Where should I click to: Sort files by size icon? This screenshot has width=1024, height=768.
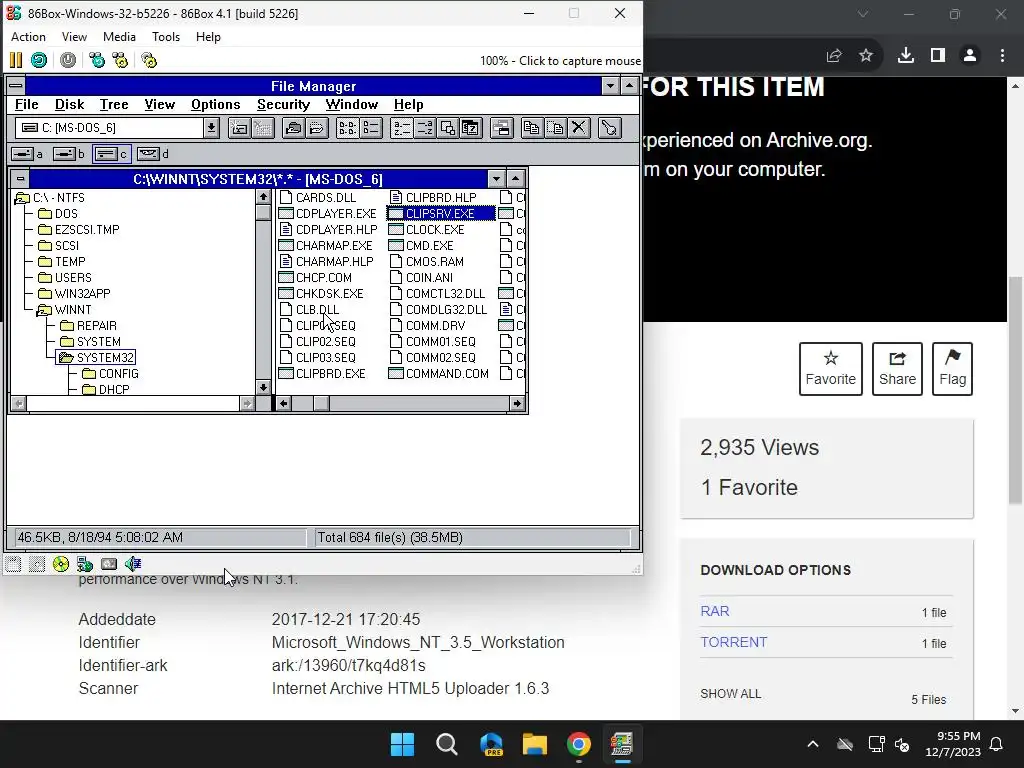coord(447,128)
